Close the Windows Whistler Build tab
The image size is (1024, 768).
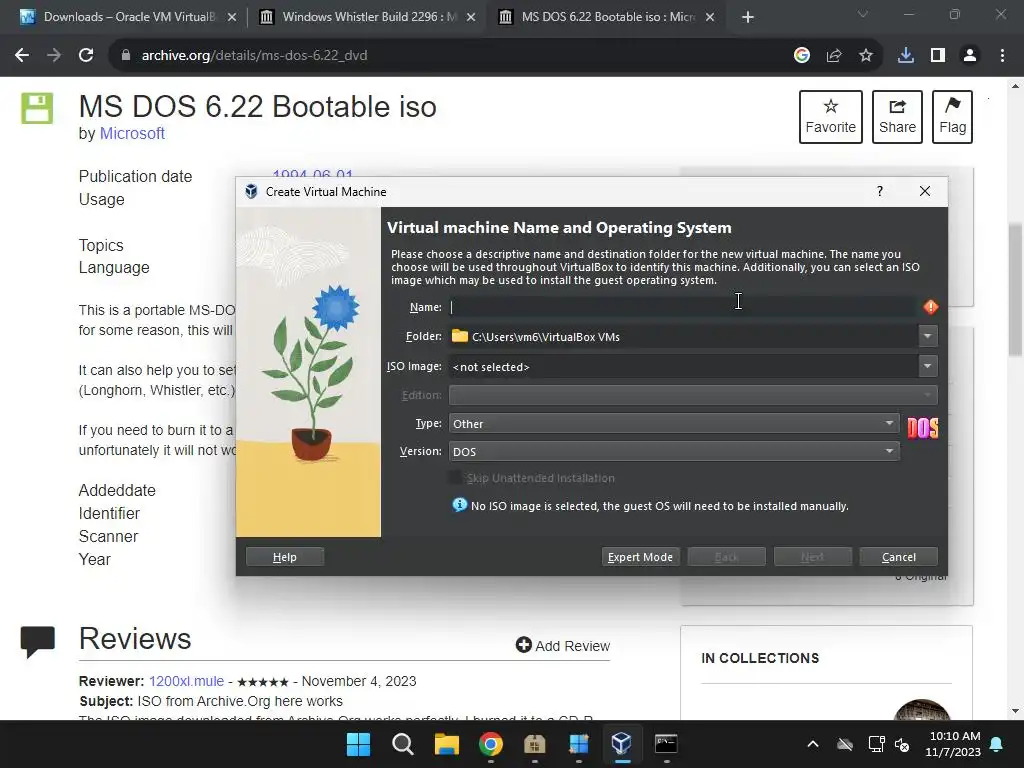471,17
